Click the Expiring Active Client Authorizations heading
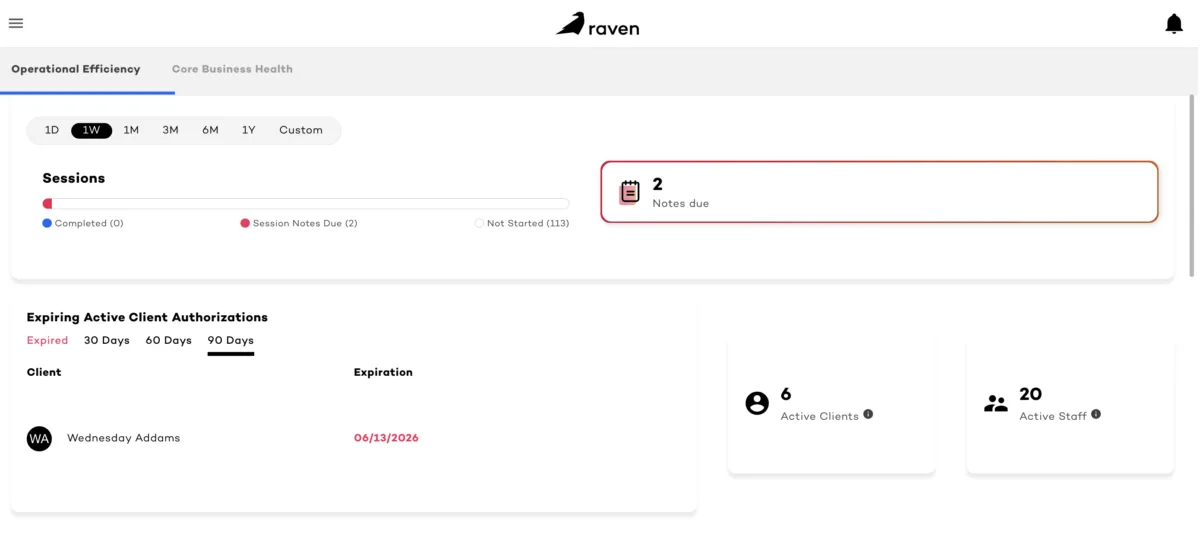 147,317
